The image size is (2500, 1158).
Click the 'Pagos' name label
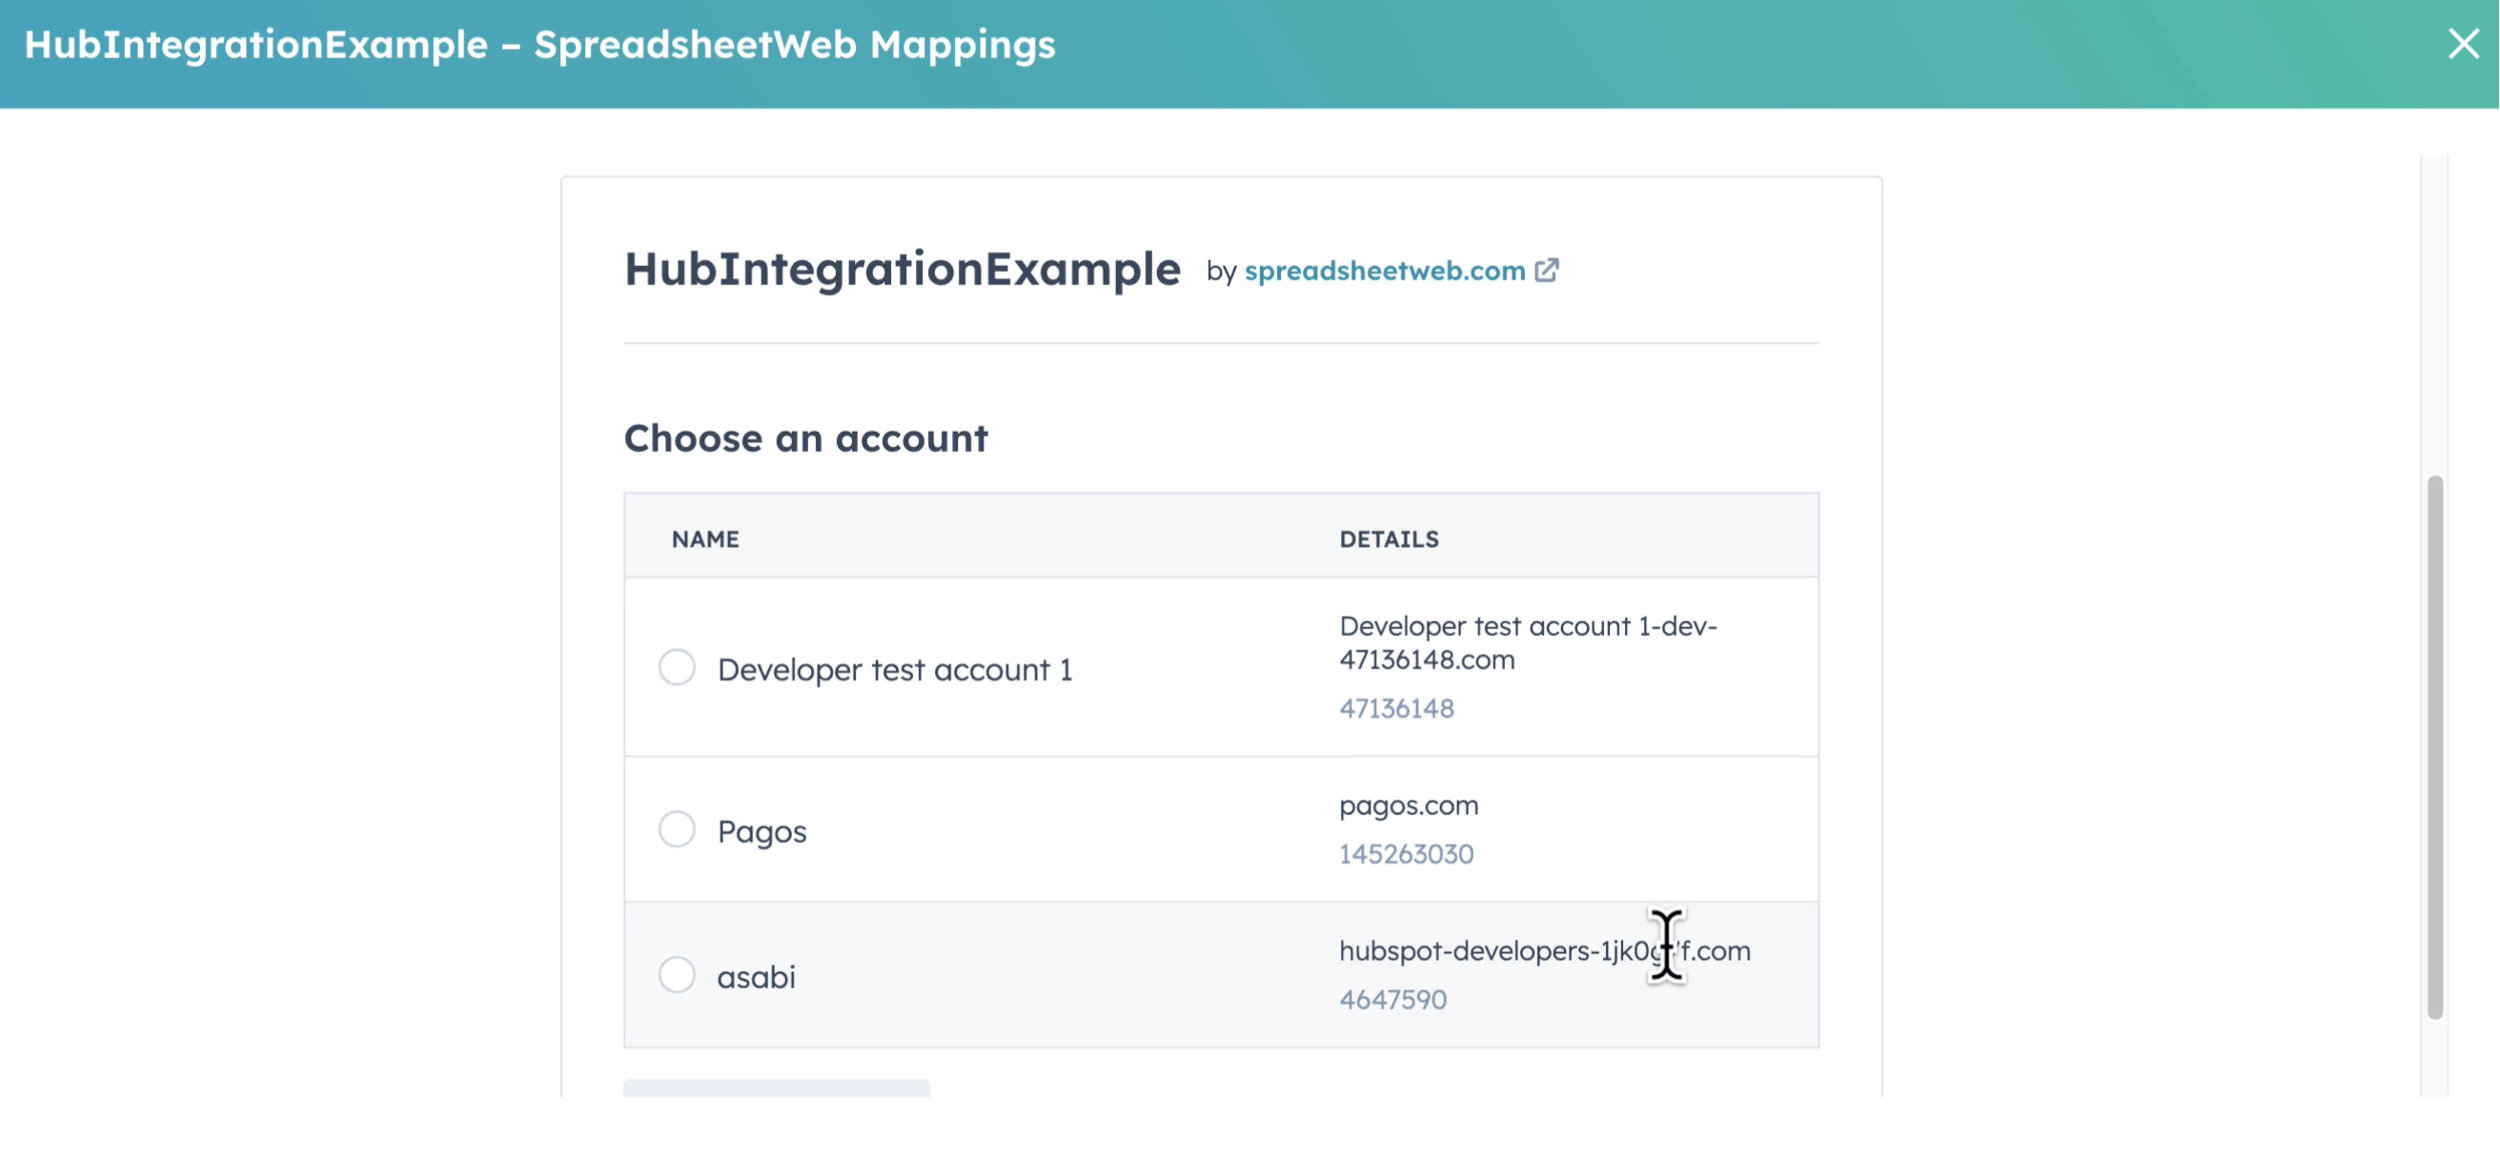(x=762, y=832)
